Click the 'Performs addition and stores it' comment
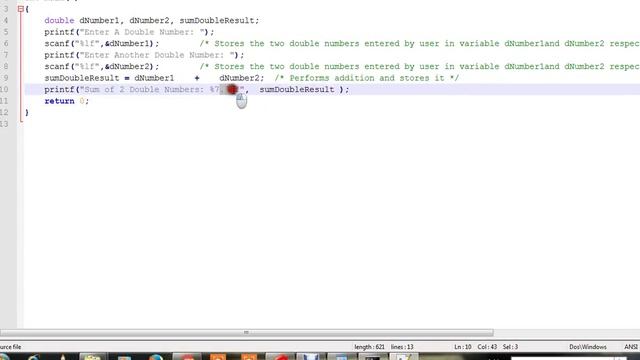 (x=367, y=78)
